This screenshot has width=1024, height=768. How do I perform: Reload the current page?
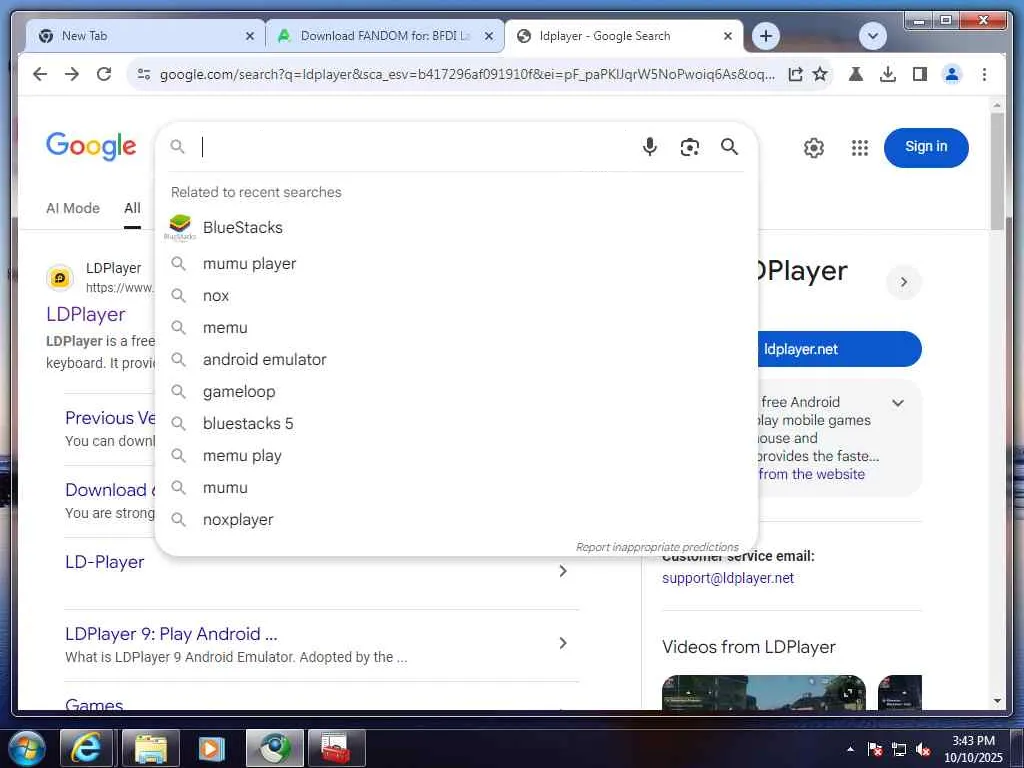pos(104,74)
